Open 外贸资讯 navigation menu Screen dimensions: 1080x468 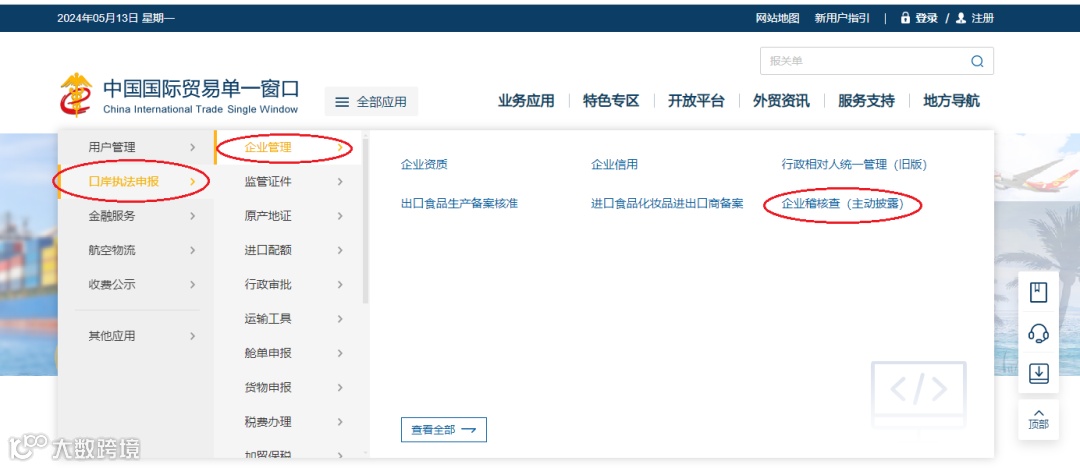pyautogui.click(x=781, y=101)
